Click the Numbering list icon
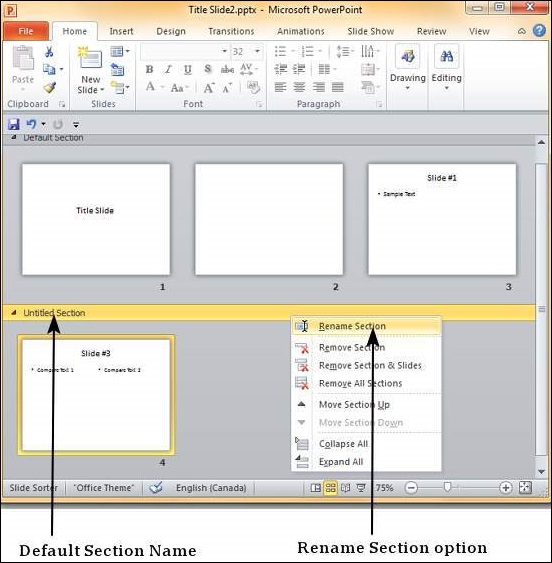Image resolution: width=552 pixels, height=563 pixels. click(x=307, y=51)
